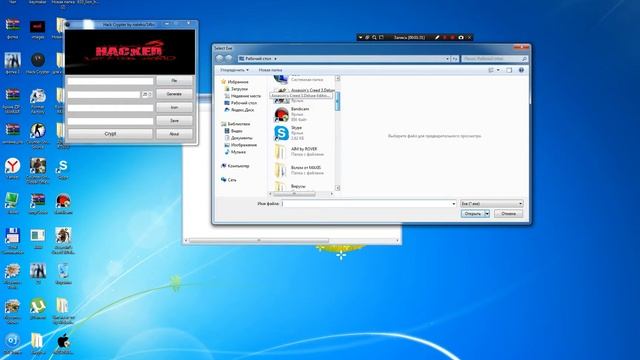
Task: Expand the address bar history dropdown
Action: pos(447,59)
